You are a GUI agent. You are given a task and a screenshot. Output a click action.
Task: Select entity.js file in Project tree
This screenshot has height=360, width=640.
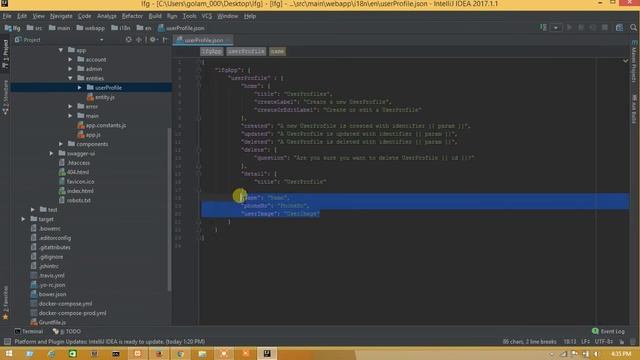tap(101, 97)
